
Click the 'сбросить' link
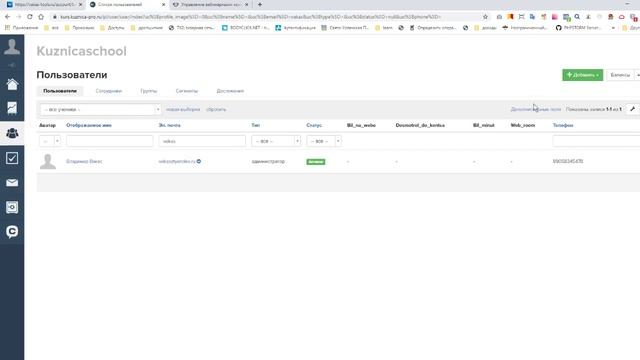point(216,109)
